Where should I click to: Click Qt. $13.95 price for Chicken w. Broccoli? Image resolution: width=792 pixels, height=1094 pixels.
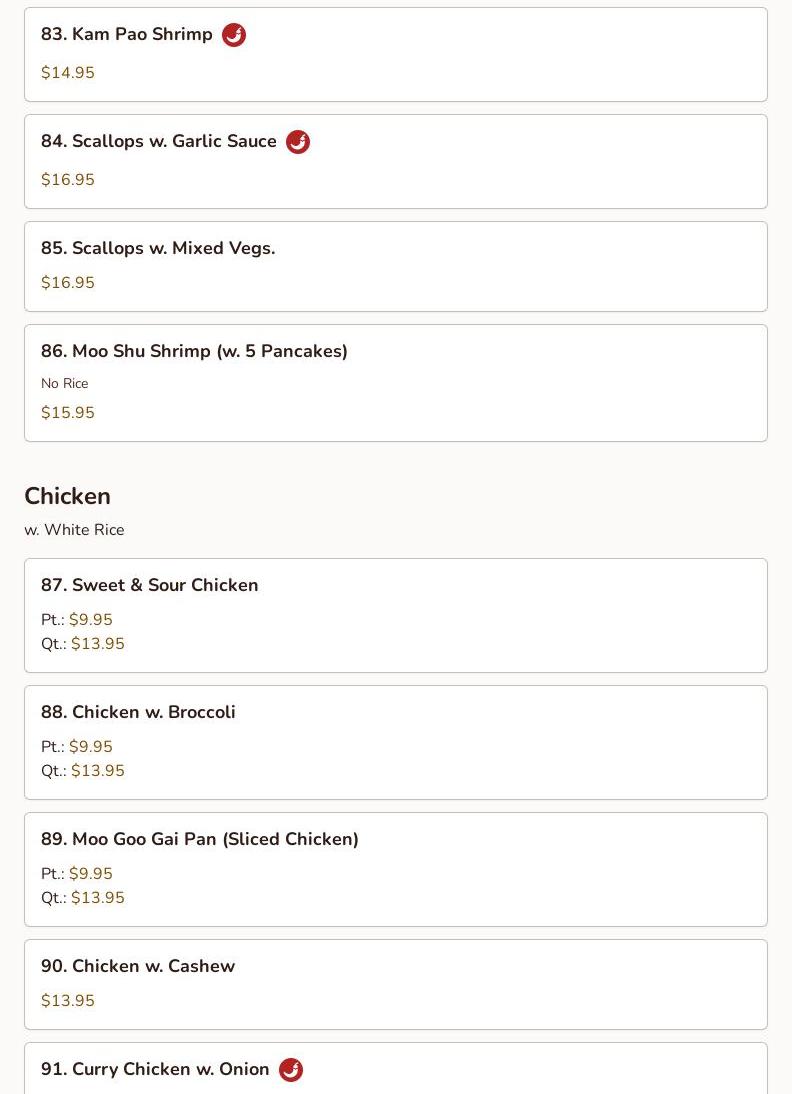(x=97, y=771)
